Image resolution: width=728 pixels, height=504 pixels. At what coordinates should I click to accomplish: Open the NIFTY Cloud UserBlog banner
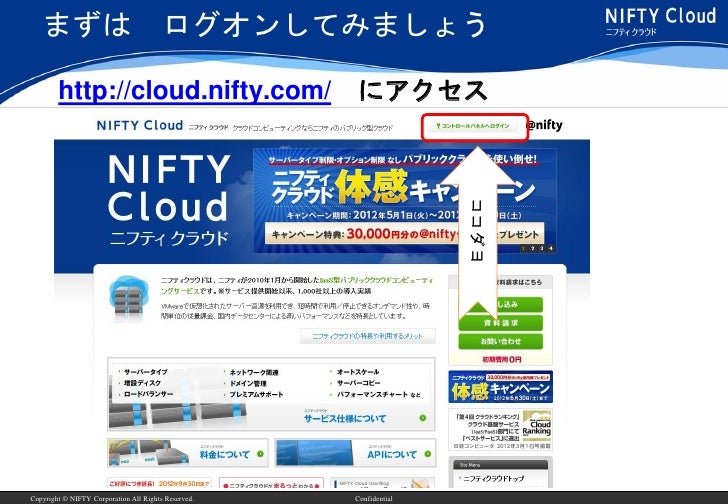coord(383,484)
